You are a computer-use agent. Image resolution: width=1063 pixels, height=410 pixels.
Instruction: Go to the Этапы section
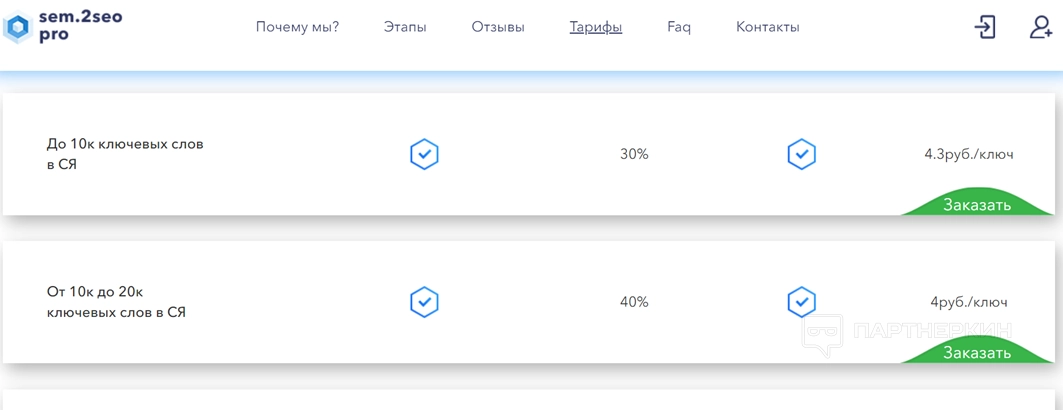[405, 27]
